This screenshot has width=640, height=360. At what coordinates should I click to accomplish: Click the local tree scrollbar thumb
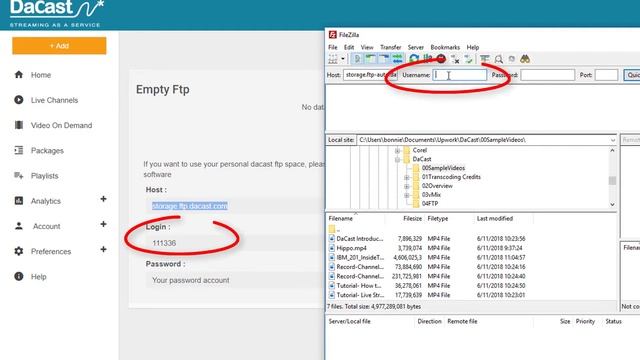coord(612,180)
